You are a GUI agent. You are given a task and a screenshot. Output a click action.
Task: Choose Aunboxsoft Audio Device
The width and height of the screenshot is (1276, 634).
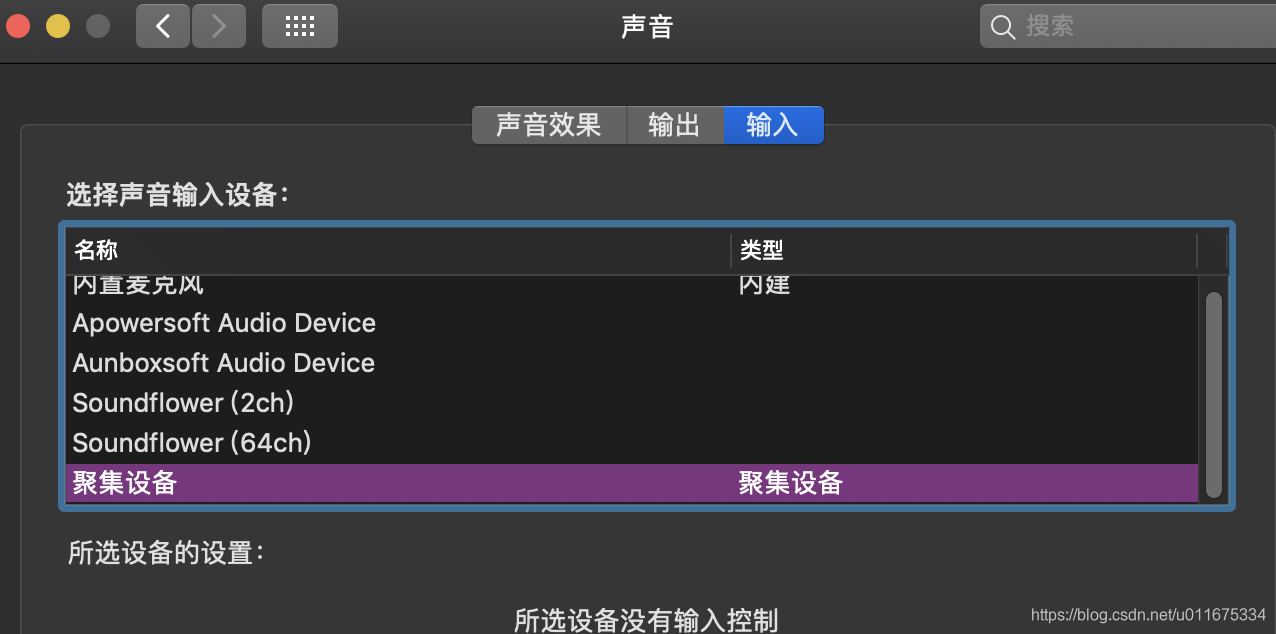pos(224,363)
